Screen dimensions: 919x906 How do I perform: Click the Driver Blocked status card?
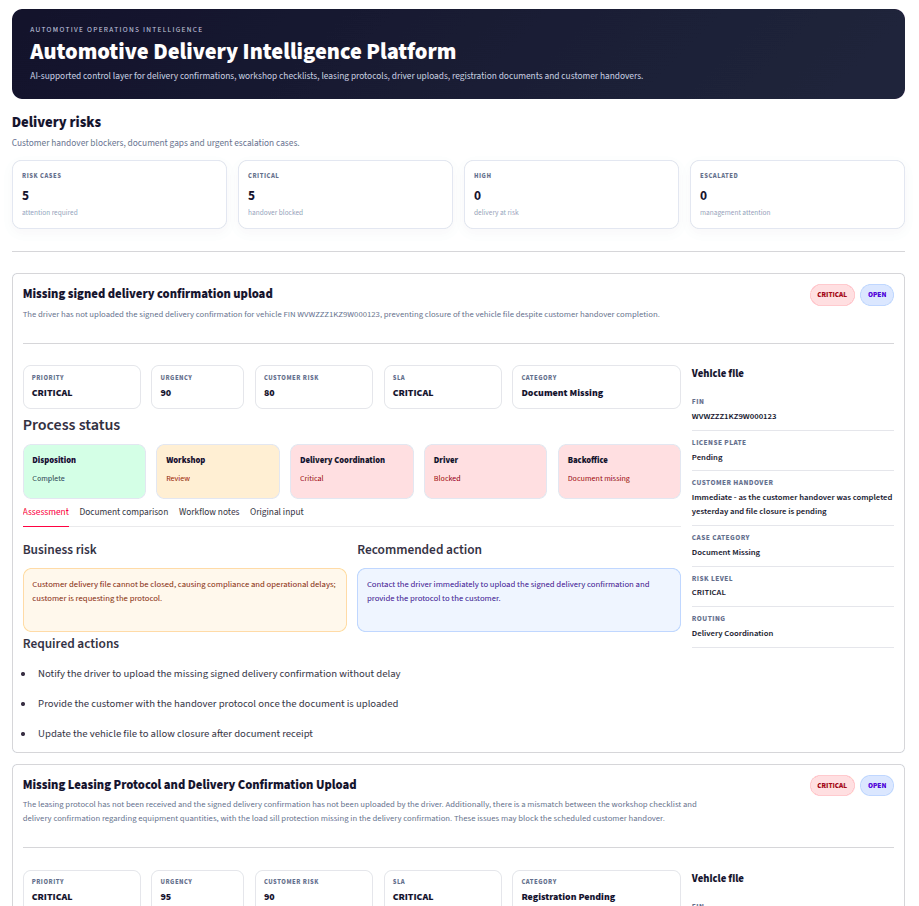(x=485, y=471)
